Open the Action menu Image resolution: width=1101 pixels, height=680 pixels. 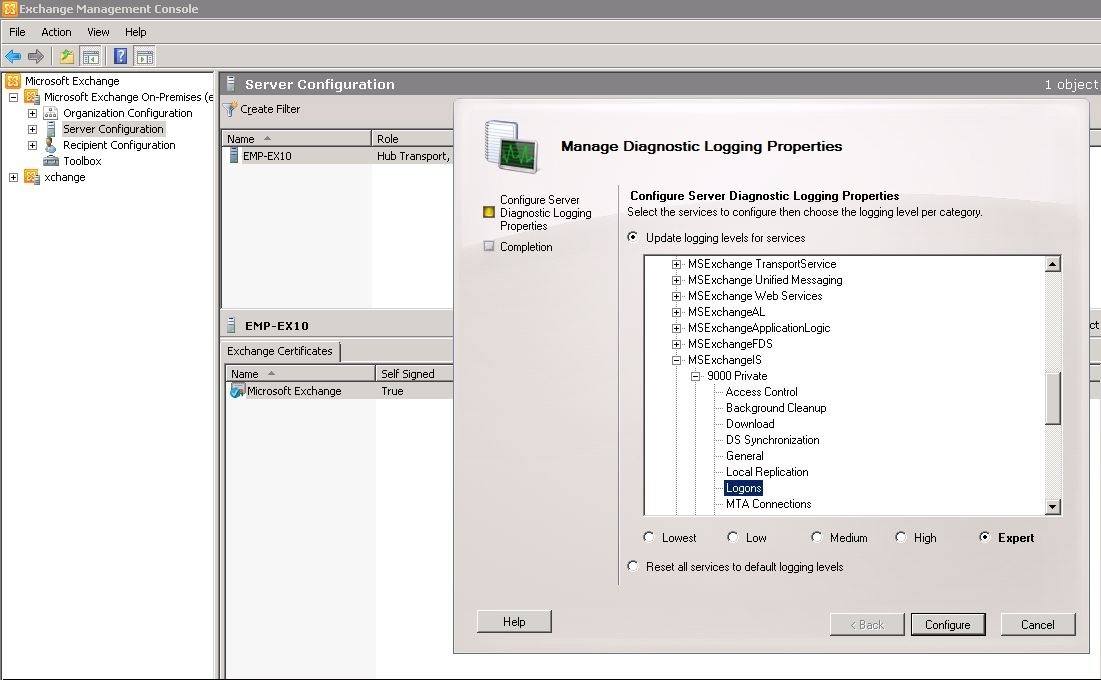(56, 32)
